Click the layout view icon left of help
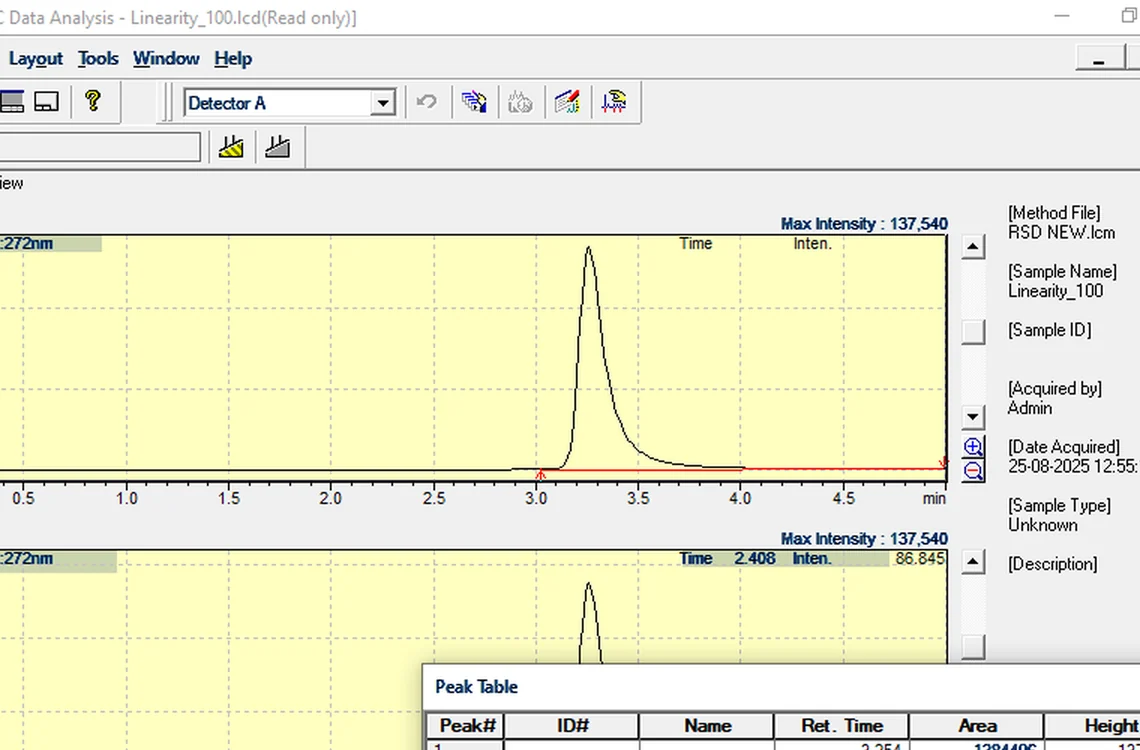This screenshot has height=750, width=1140. click(47, 101)
